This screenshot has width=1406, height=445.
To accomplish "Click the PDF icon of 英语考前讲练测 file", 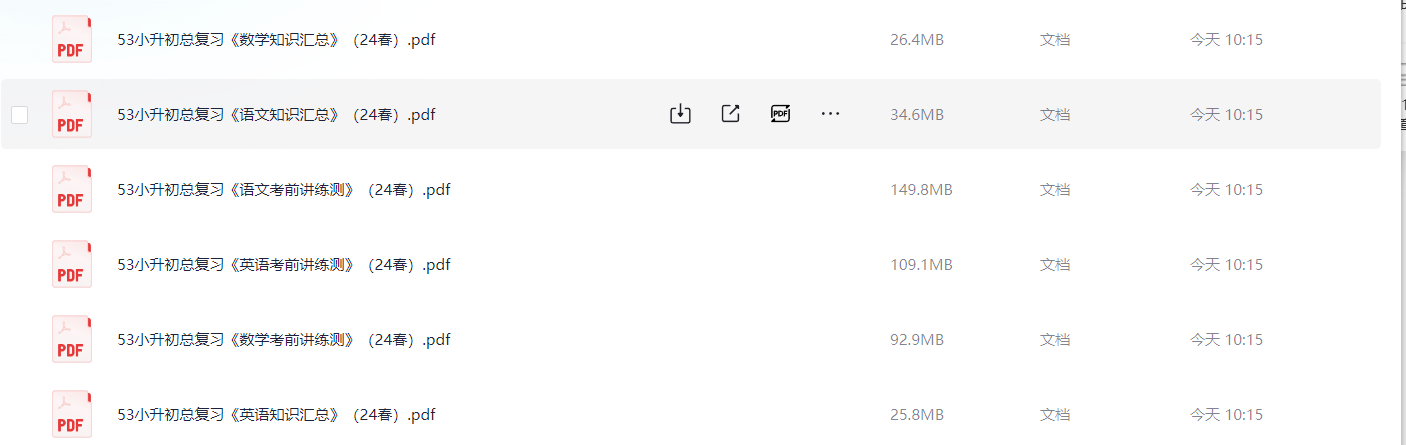I will point(71,264).
